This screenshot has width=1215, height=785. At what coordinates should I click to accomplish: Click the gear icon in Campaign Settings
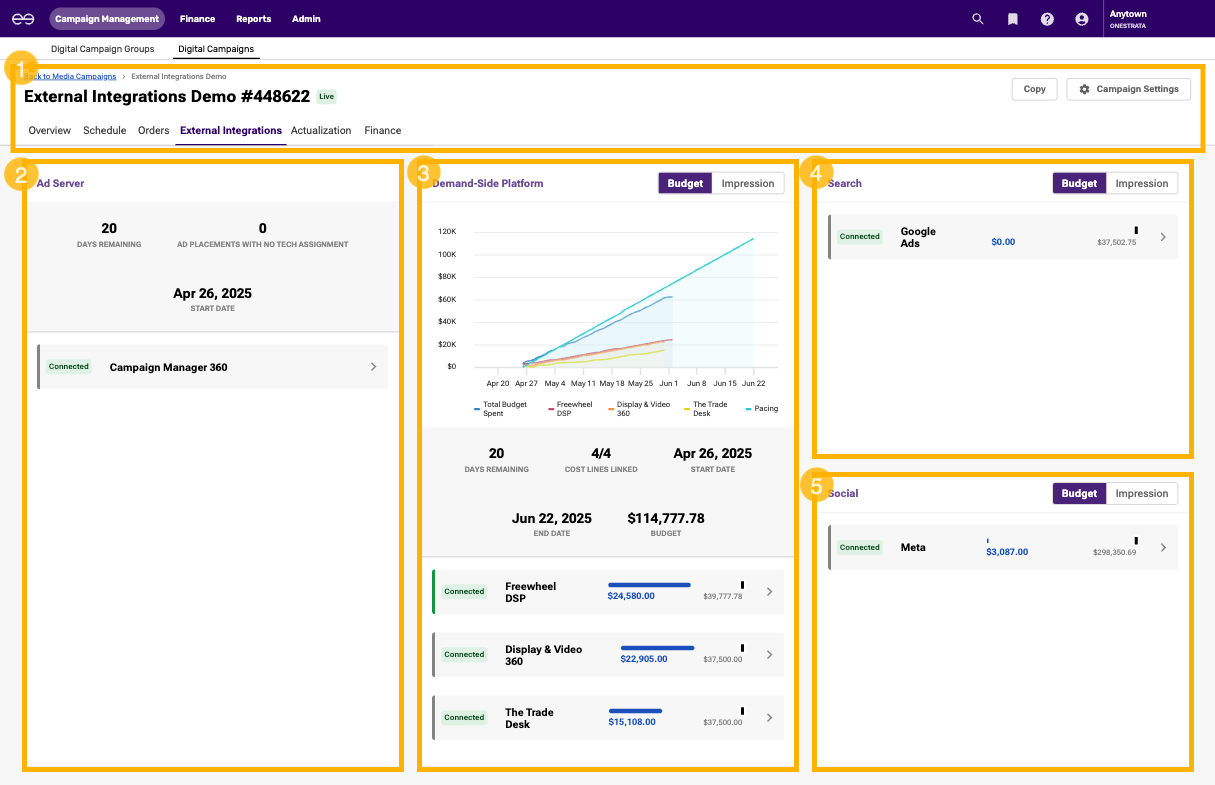(1084, 89)
